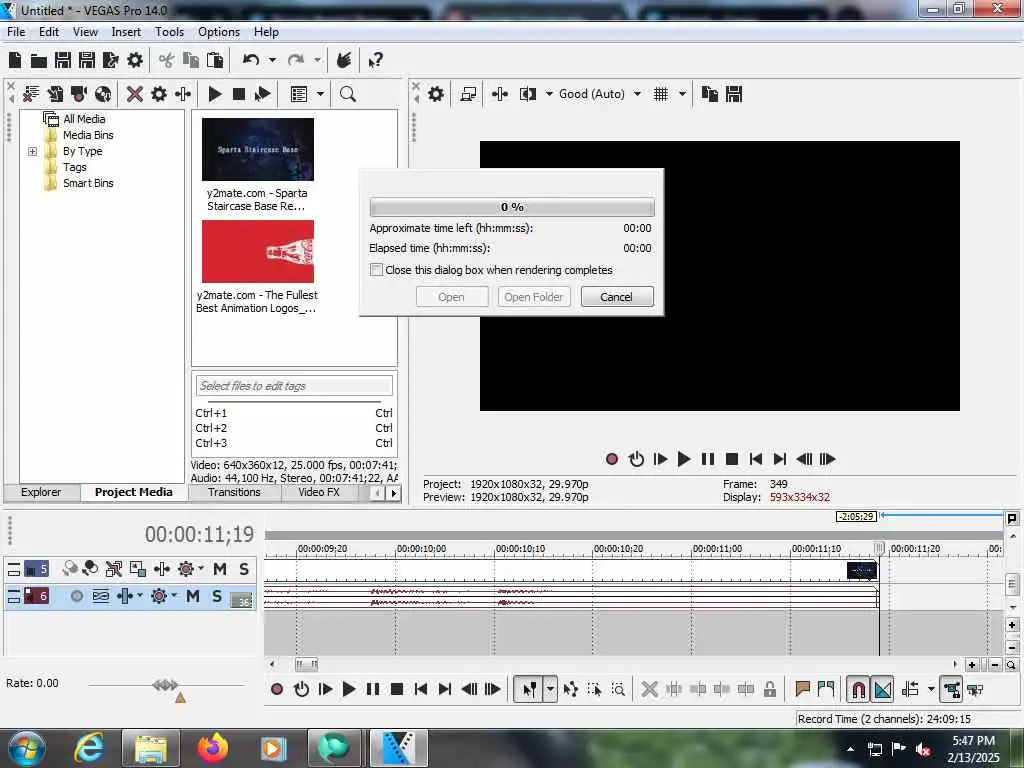Click Split Screen View icon in preview
The image size is (1024, 768).
pyautogui.click(x=528, y=94)
